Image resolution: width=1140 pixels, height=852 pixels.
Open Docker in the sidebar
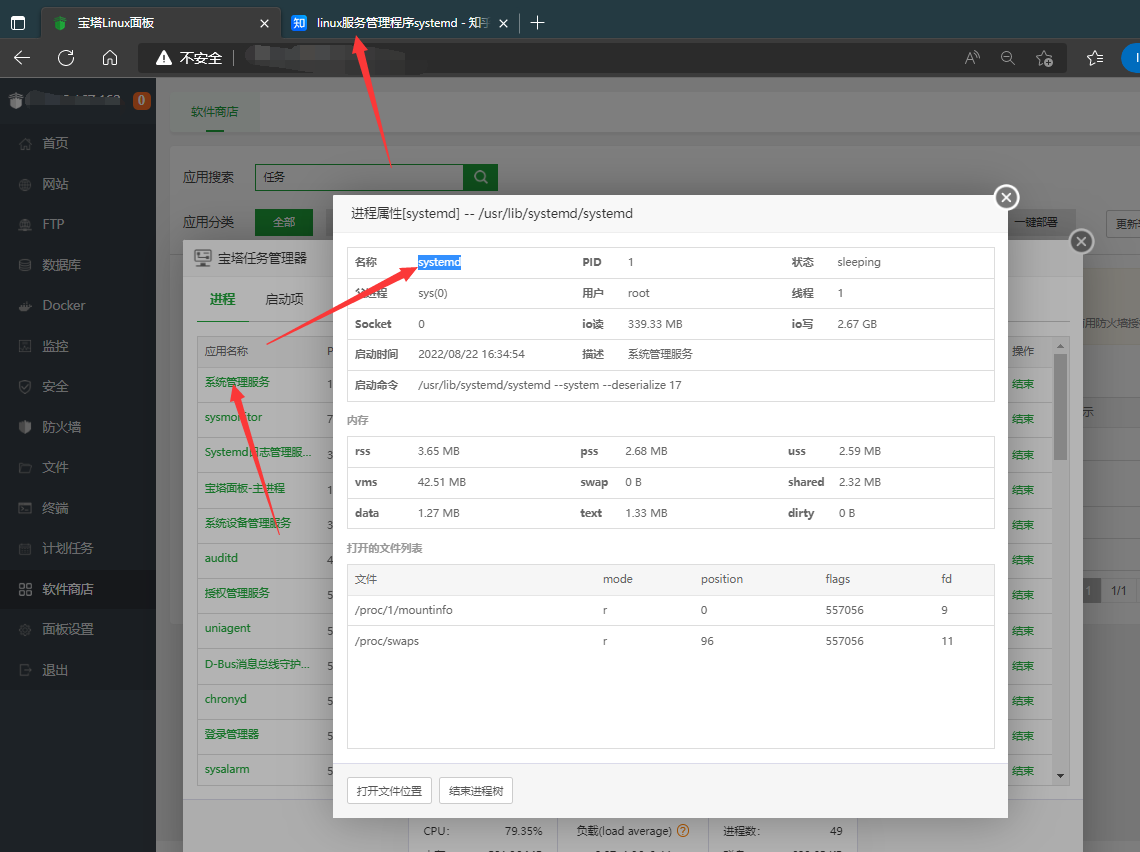[64, 305]
